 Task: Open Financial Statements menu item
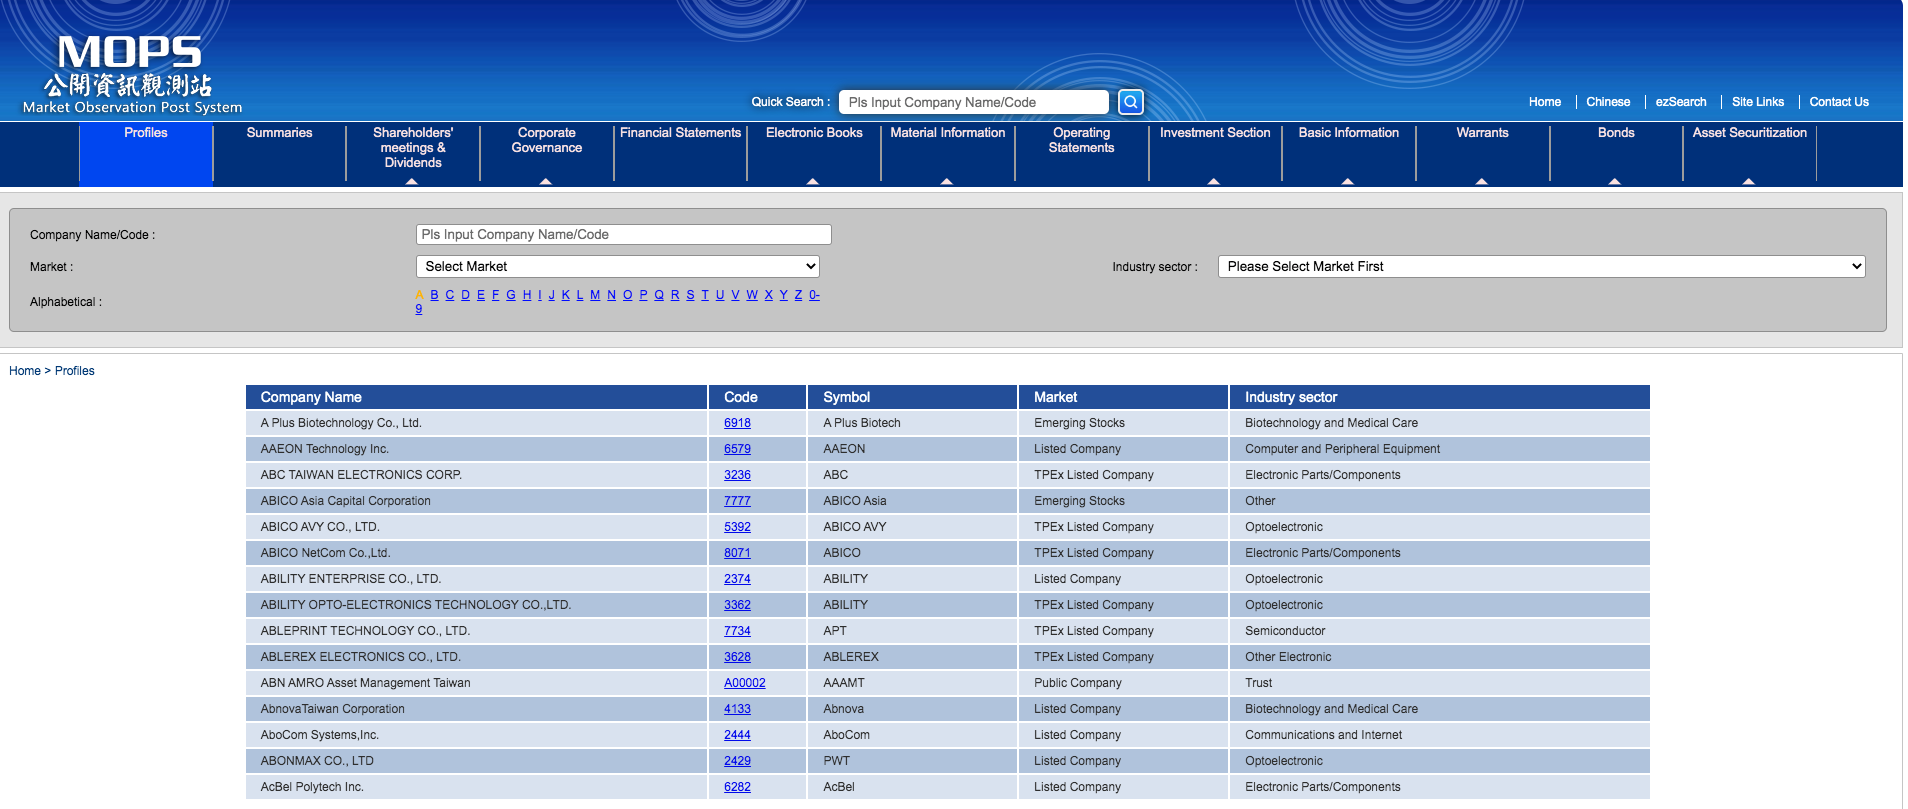[680, 133]
